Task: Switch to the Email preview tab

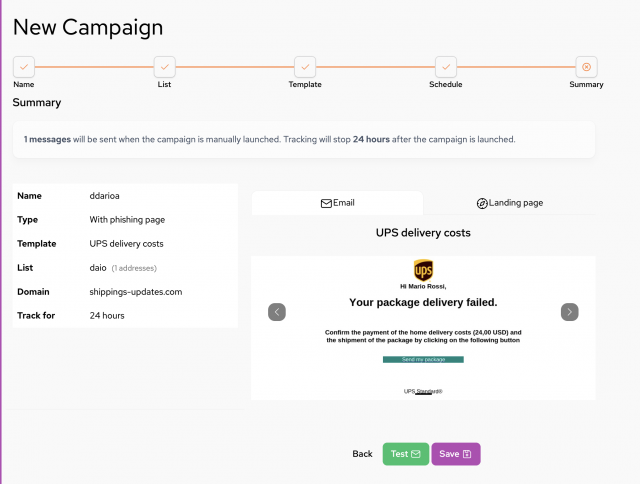Action: click(x=338, y=203)
